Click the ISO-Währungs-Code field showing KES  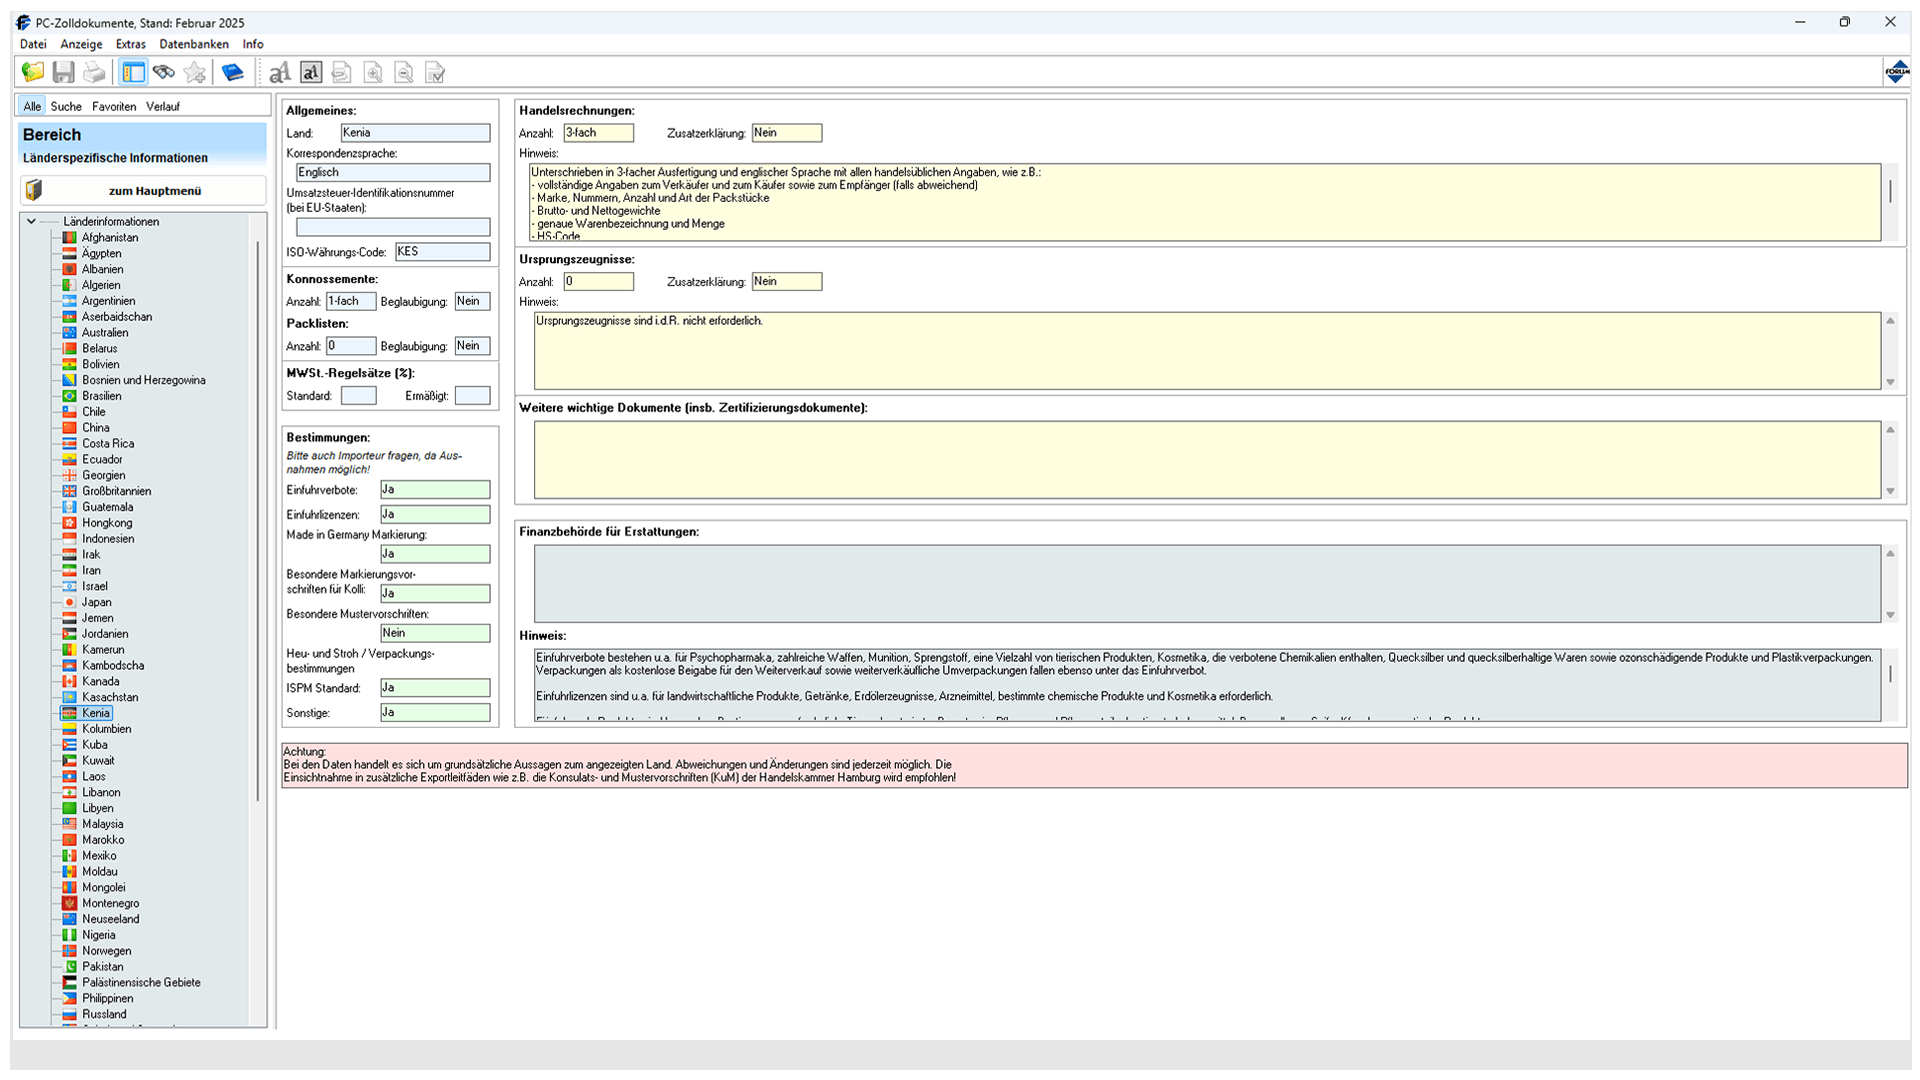[x=442, y=252]
